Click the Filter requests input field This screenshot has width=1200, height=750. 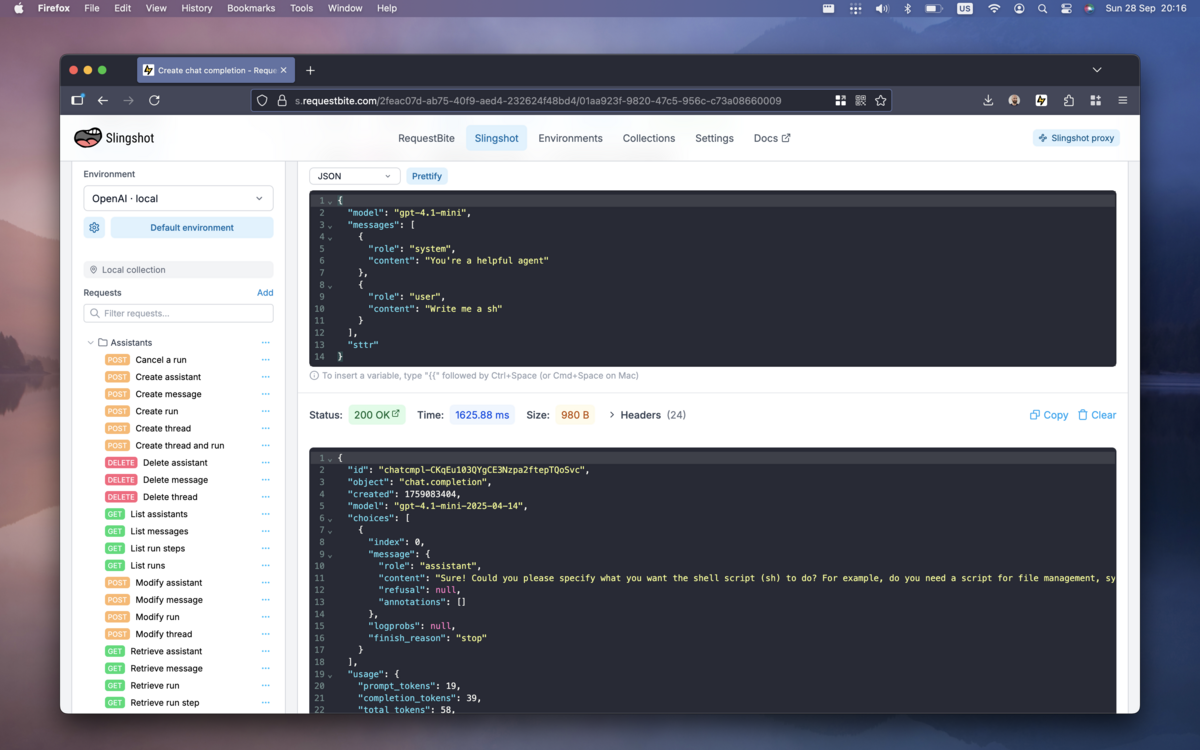pos(178,314)
